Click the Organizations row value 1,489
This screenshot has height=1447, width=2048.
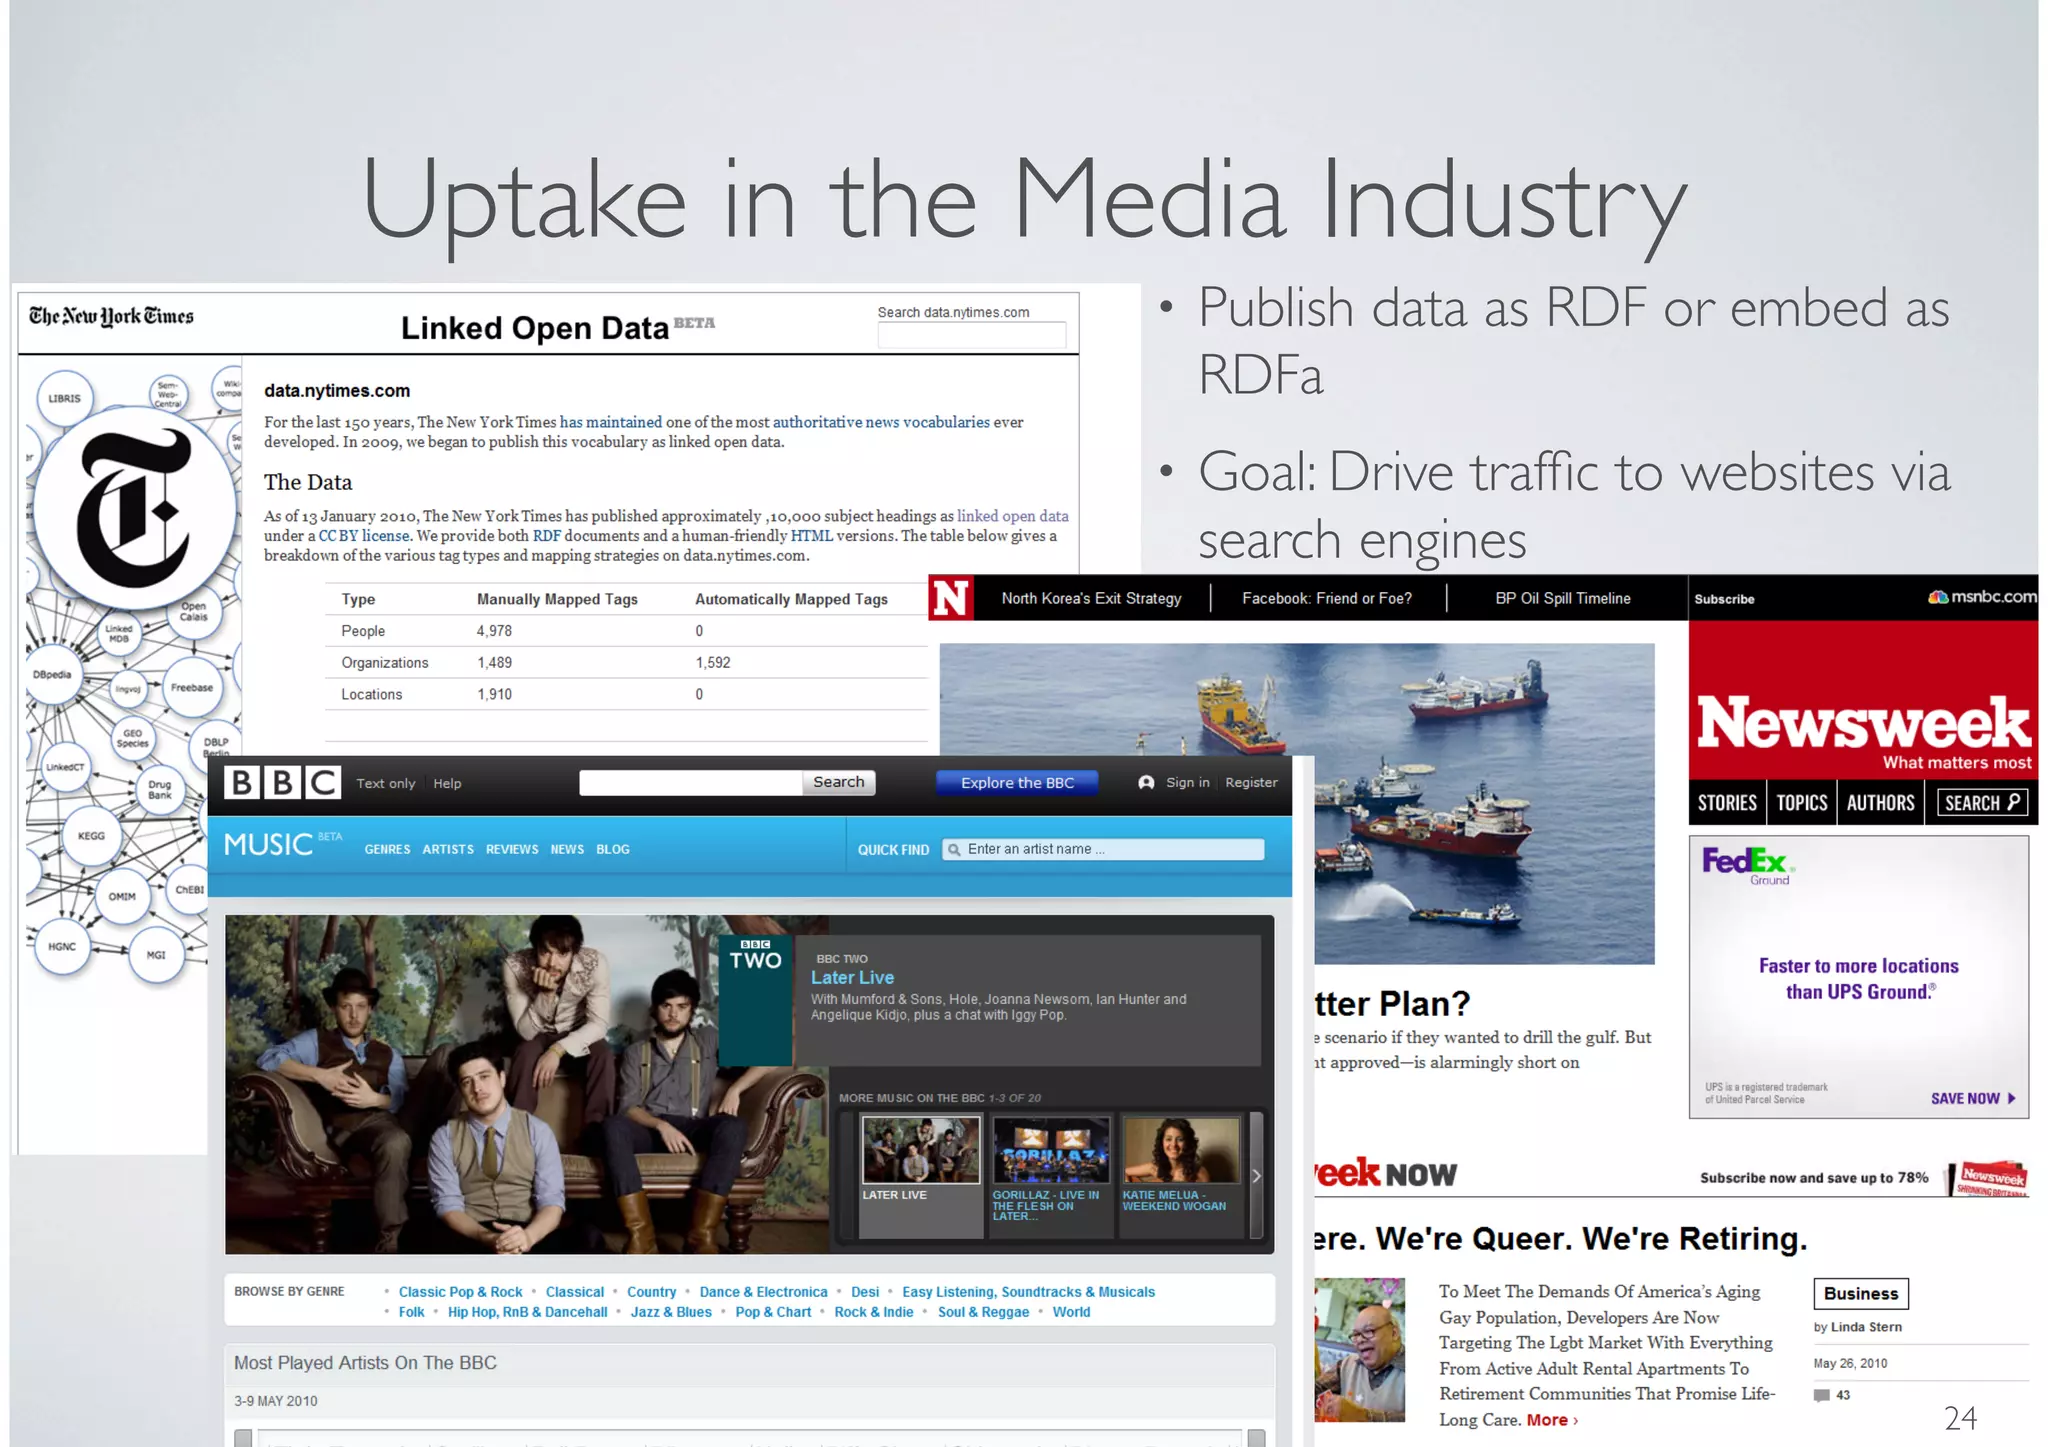tap(494, 662)
